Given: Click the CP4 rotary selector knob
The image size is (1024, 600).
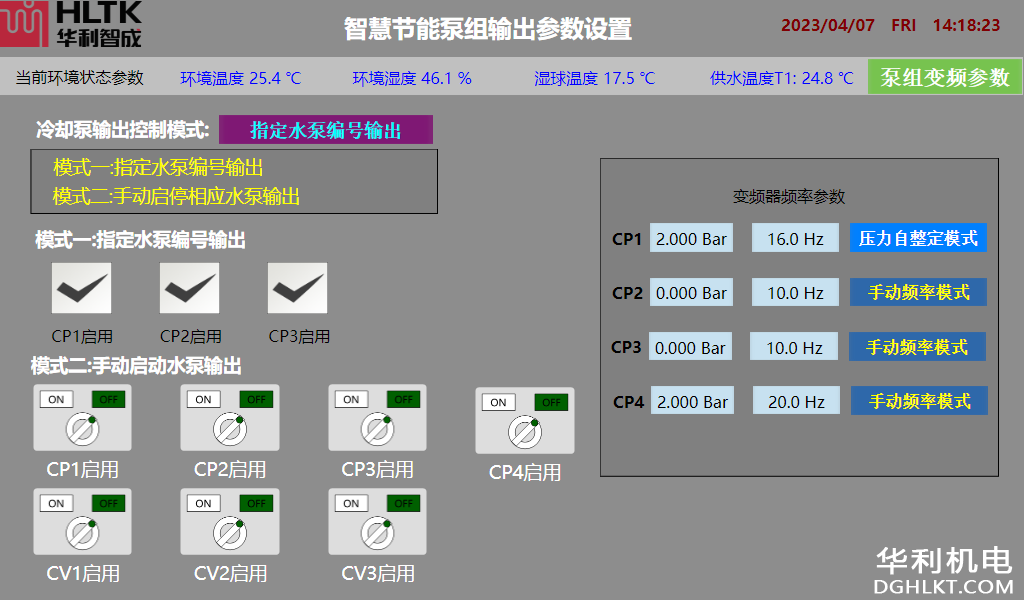Looking at the screenshot, I should pyautogui.click(x=524, y=433).
